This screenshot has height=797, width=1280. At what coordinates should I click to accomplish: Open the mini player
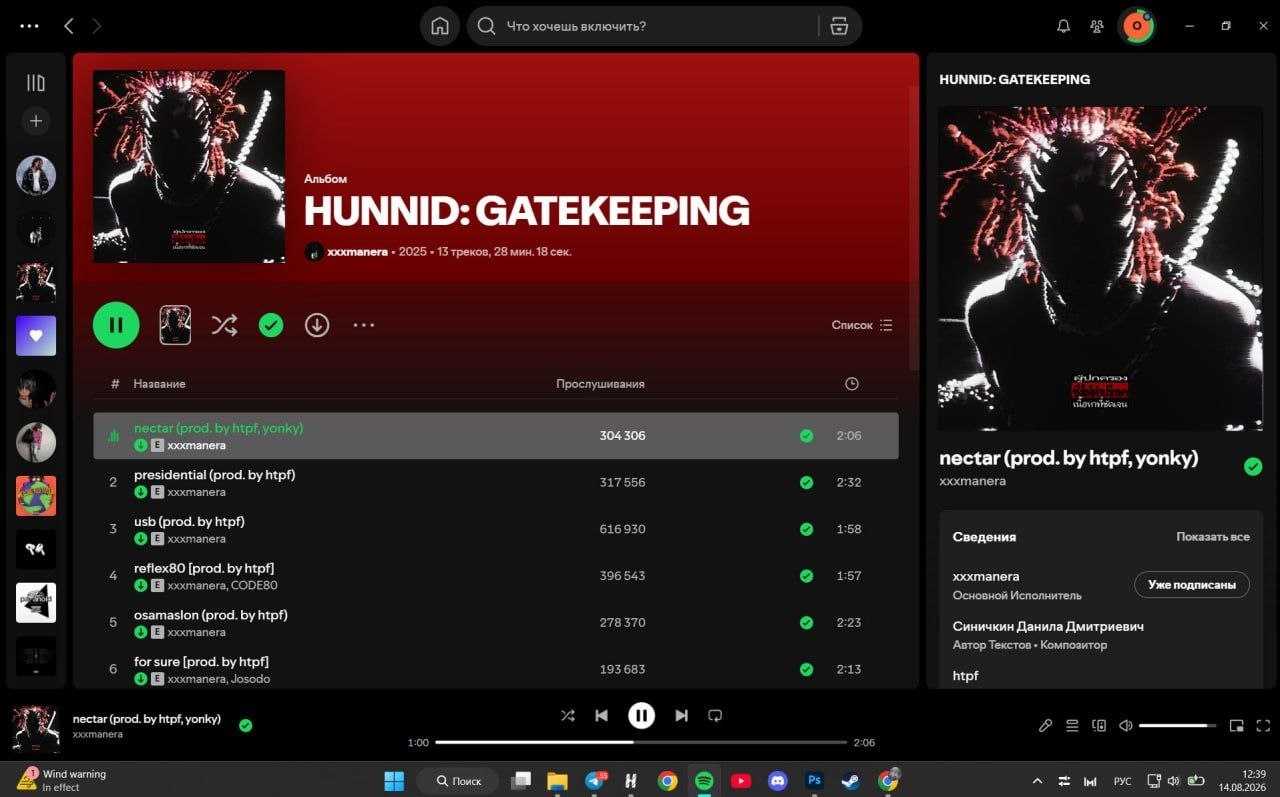(x=1237, y=726)
